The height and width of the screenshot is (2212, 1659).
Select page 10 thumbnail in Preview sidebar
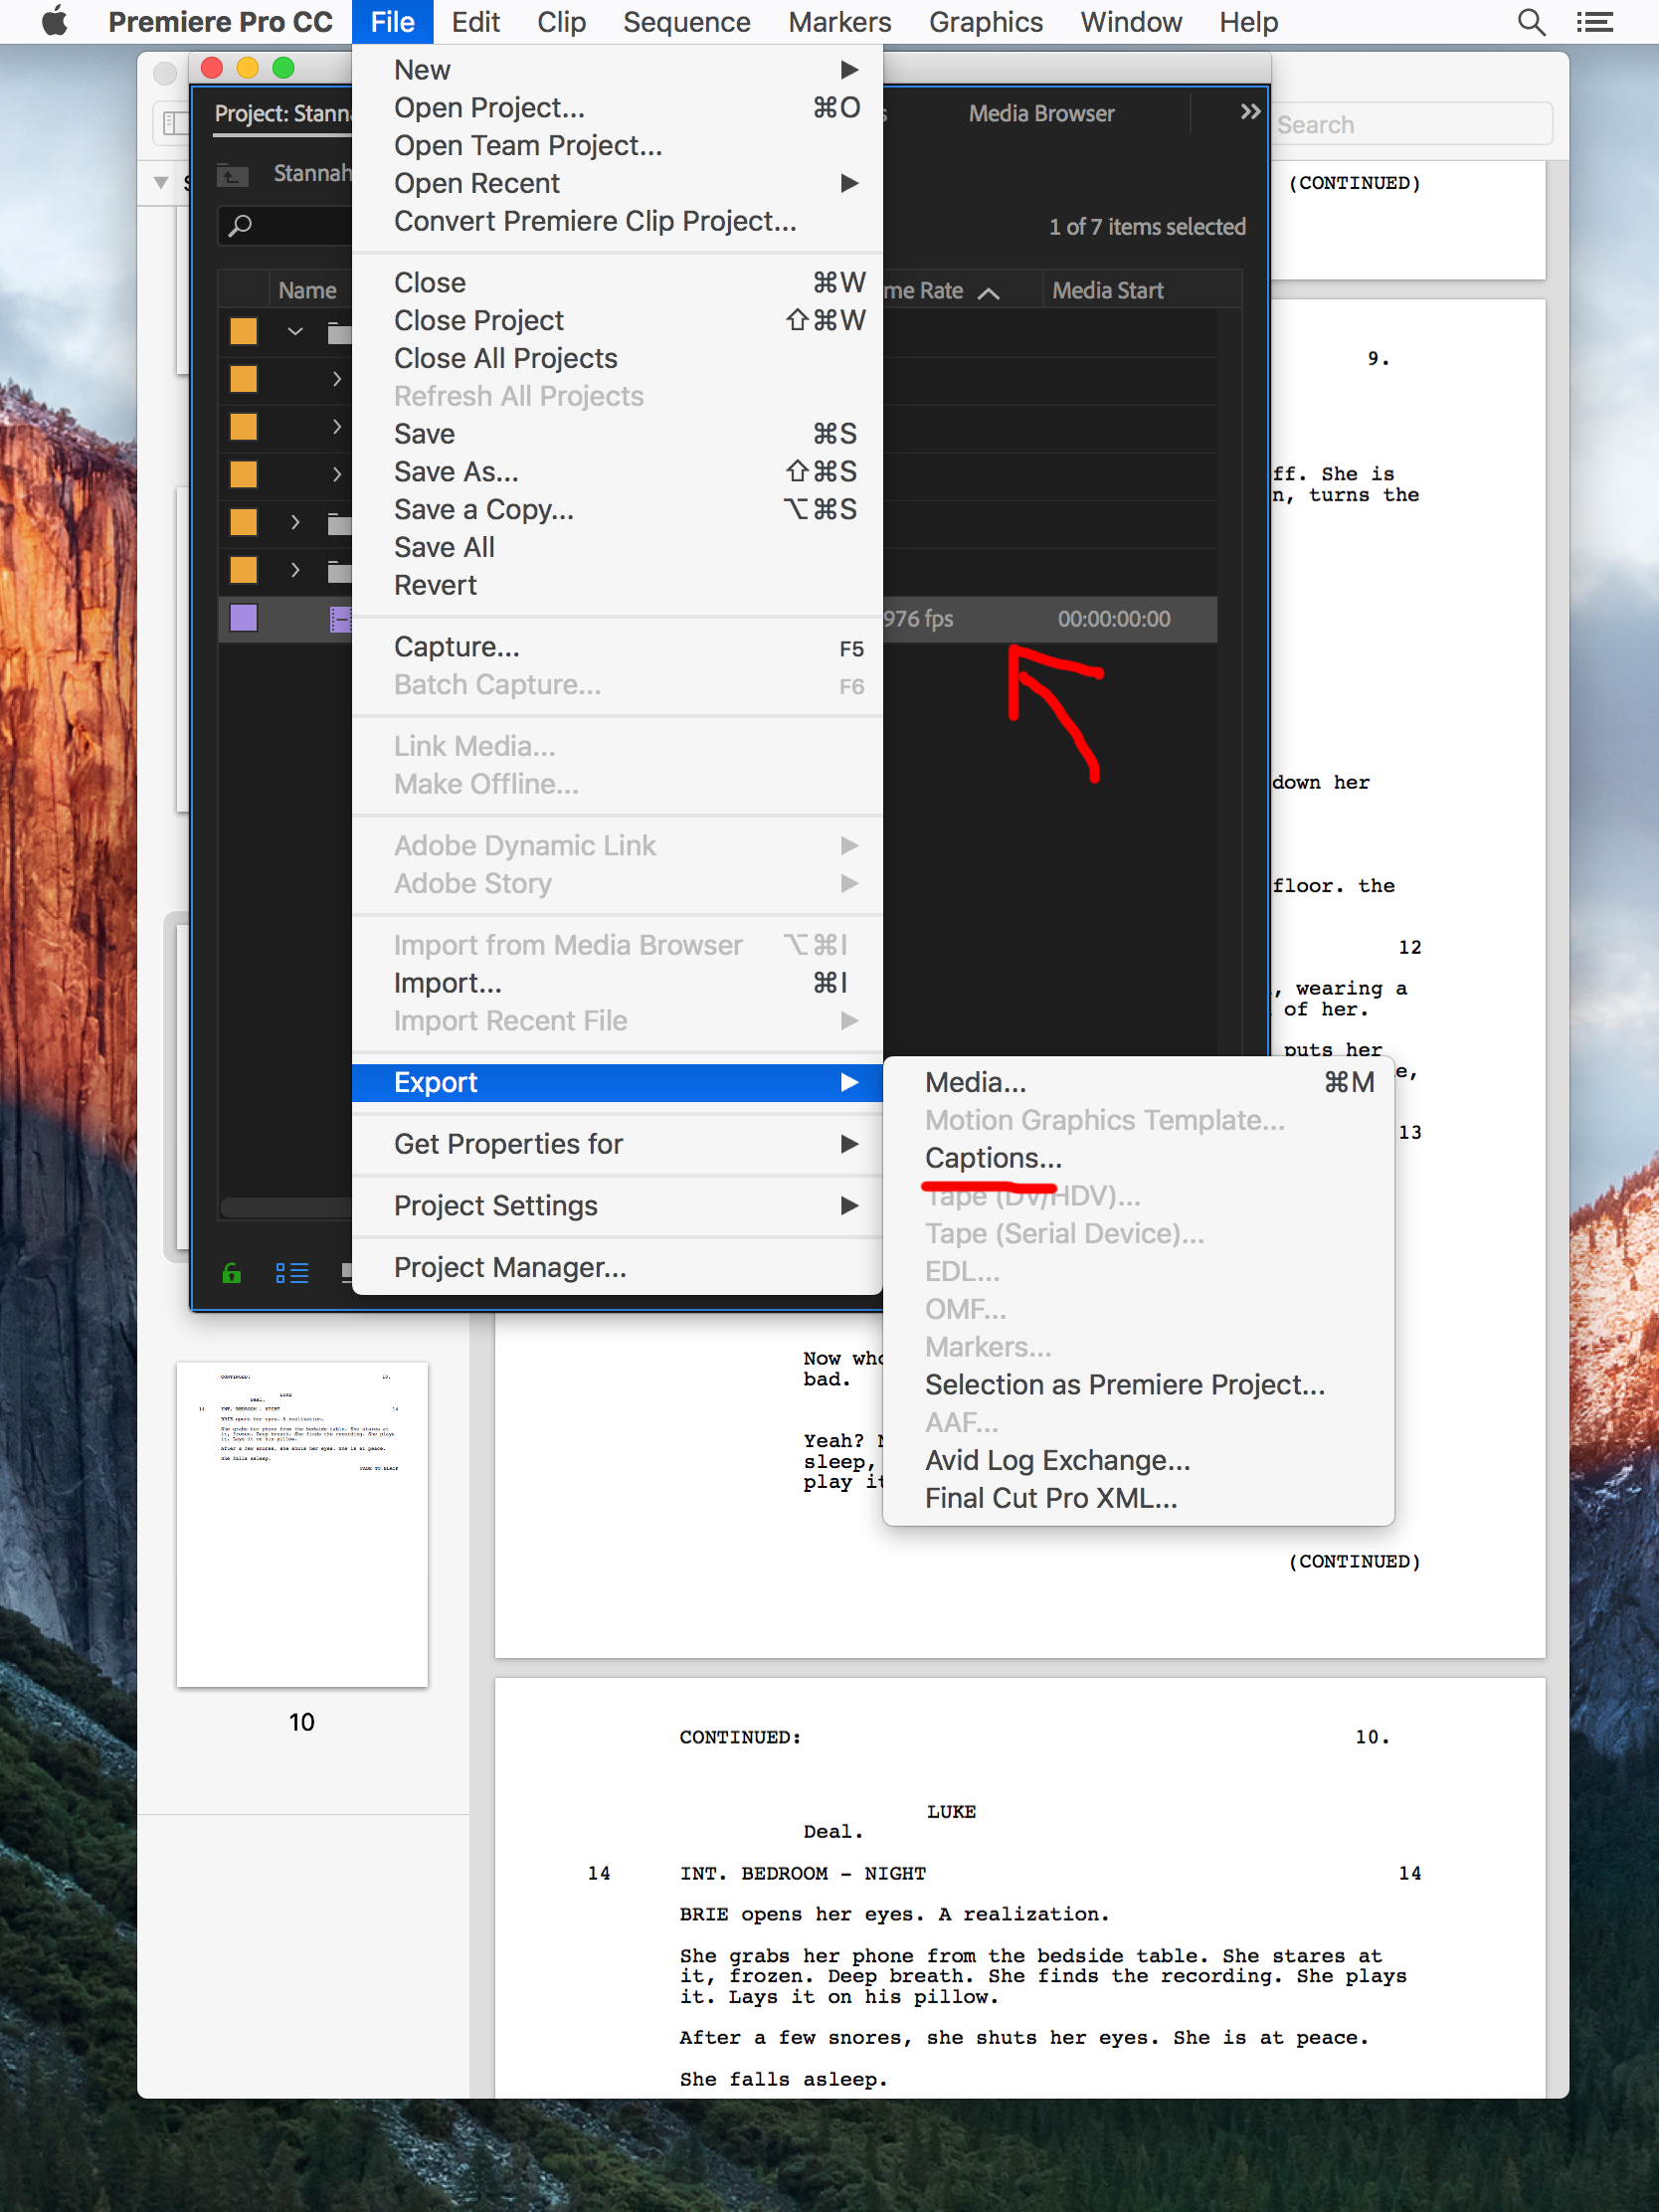[x=302, y=1524]
